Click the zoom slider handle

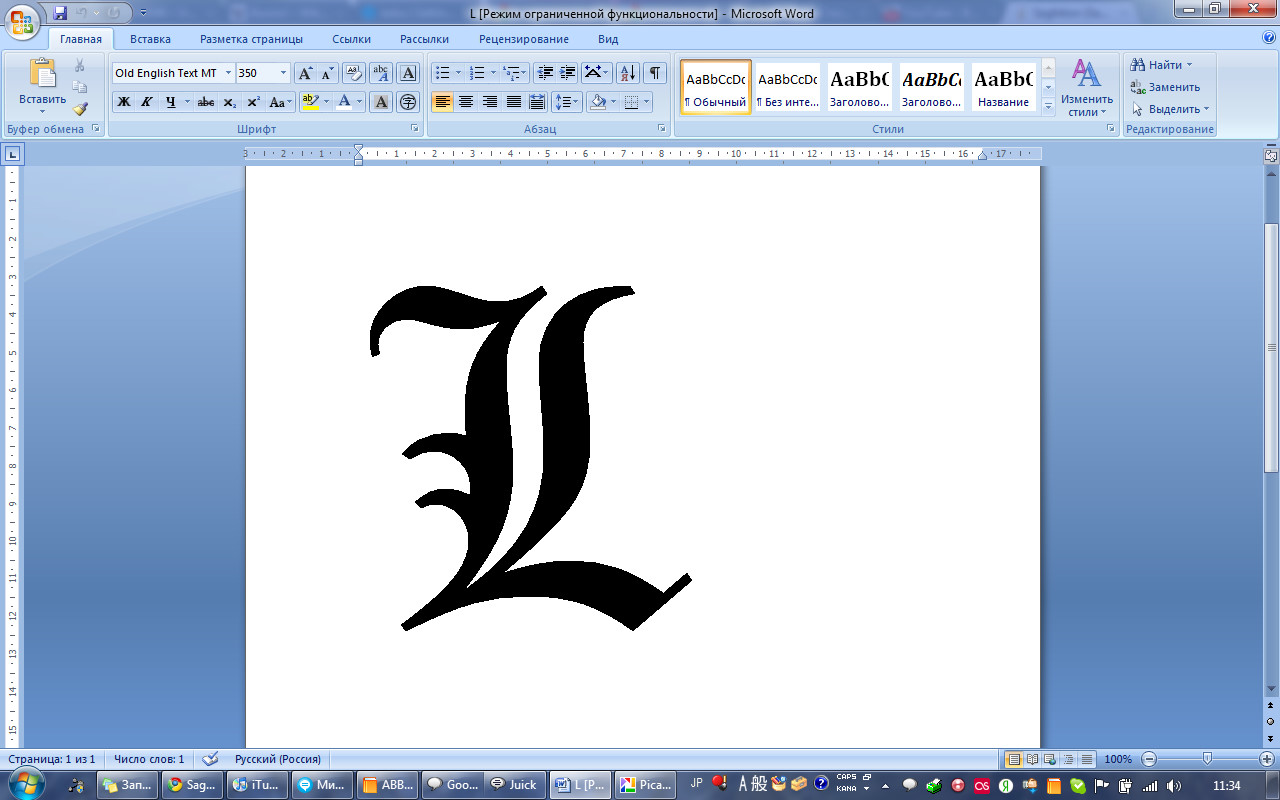click(1208, 759)
